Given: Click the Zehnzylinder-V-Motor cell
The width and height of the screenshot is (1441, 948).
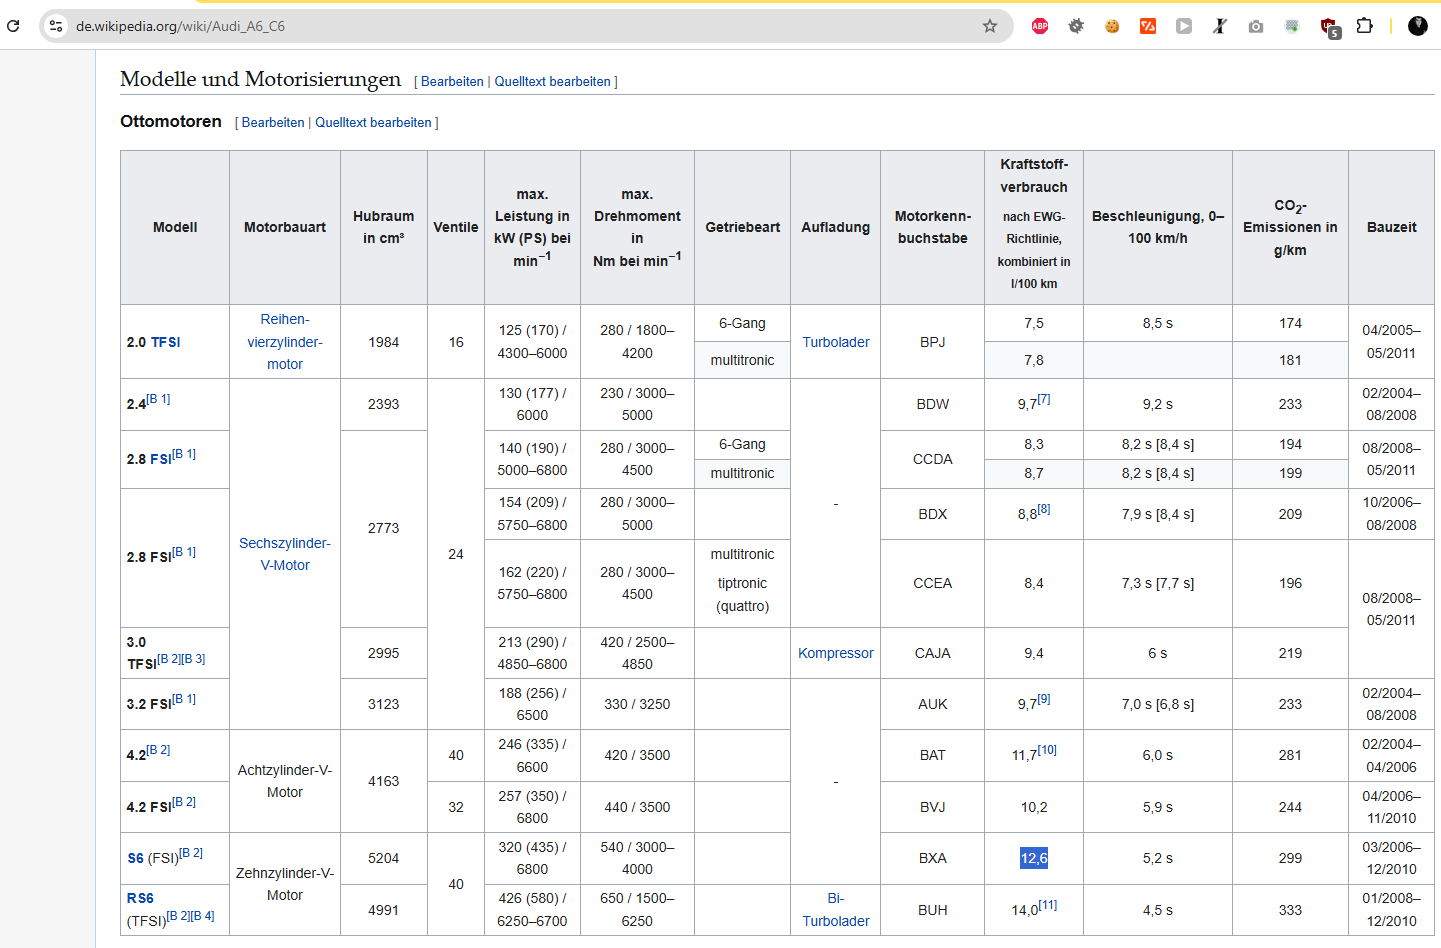Looking at the screenshot, I should tap(285, 884).
